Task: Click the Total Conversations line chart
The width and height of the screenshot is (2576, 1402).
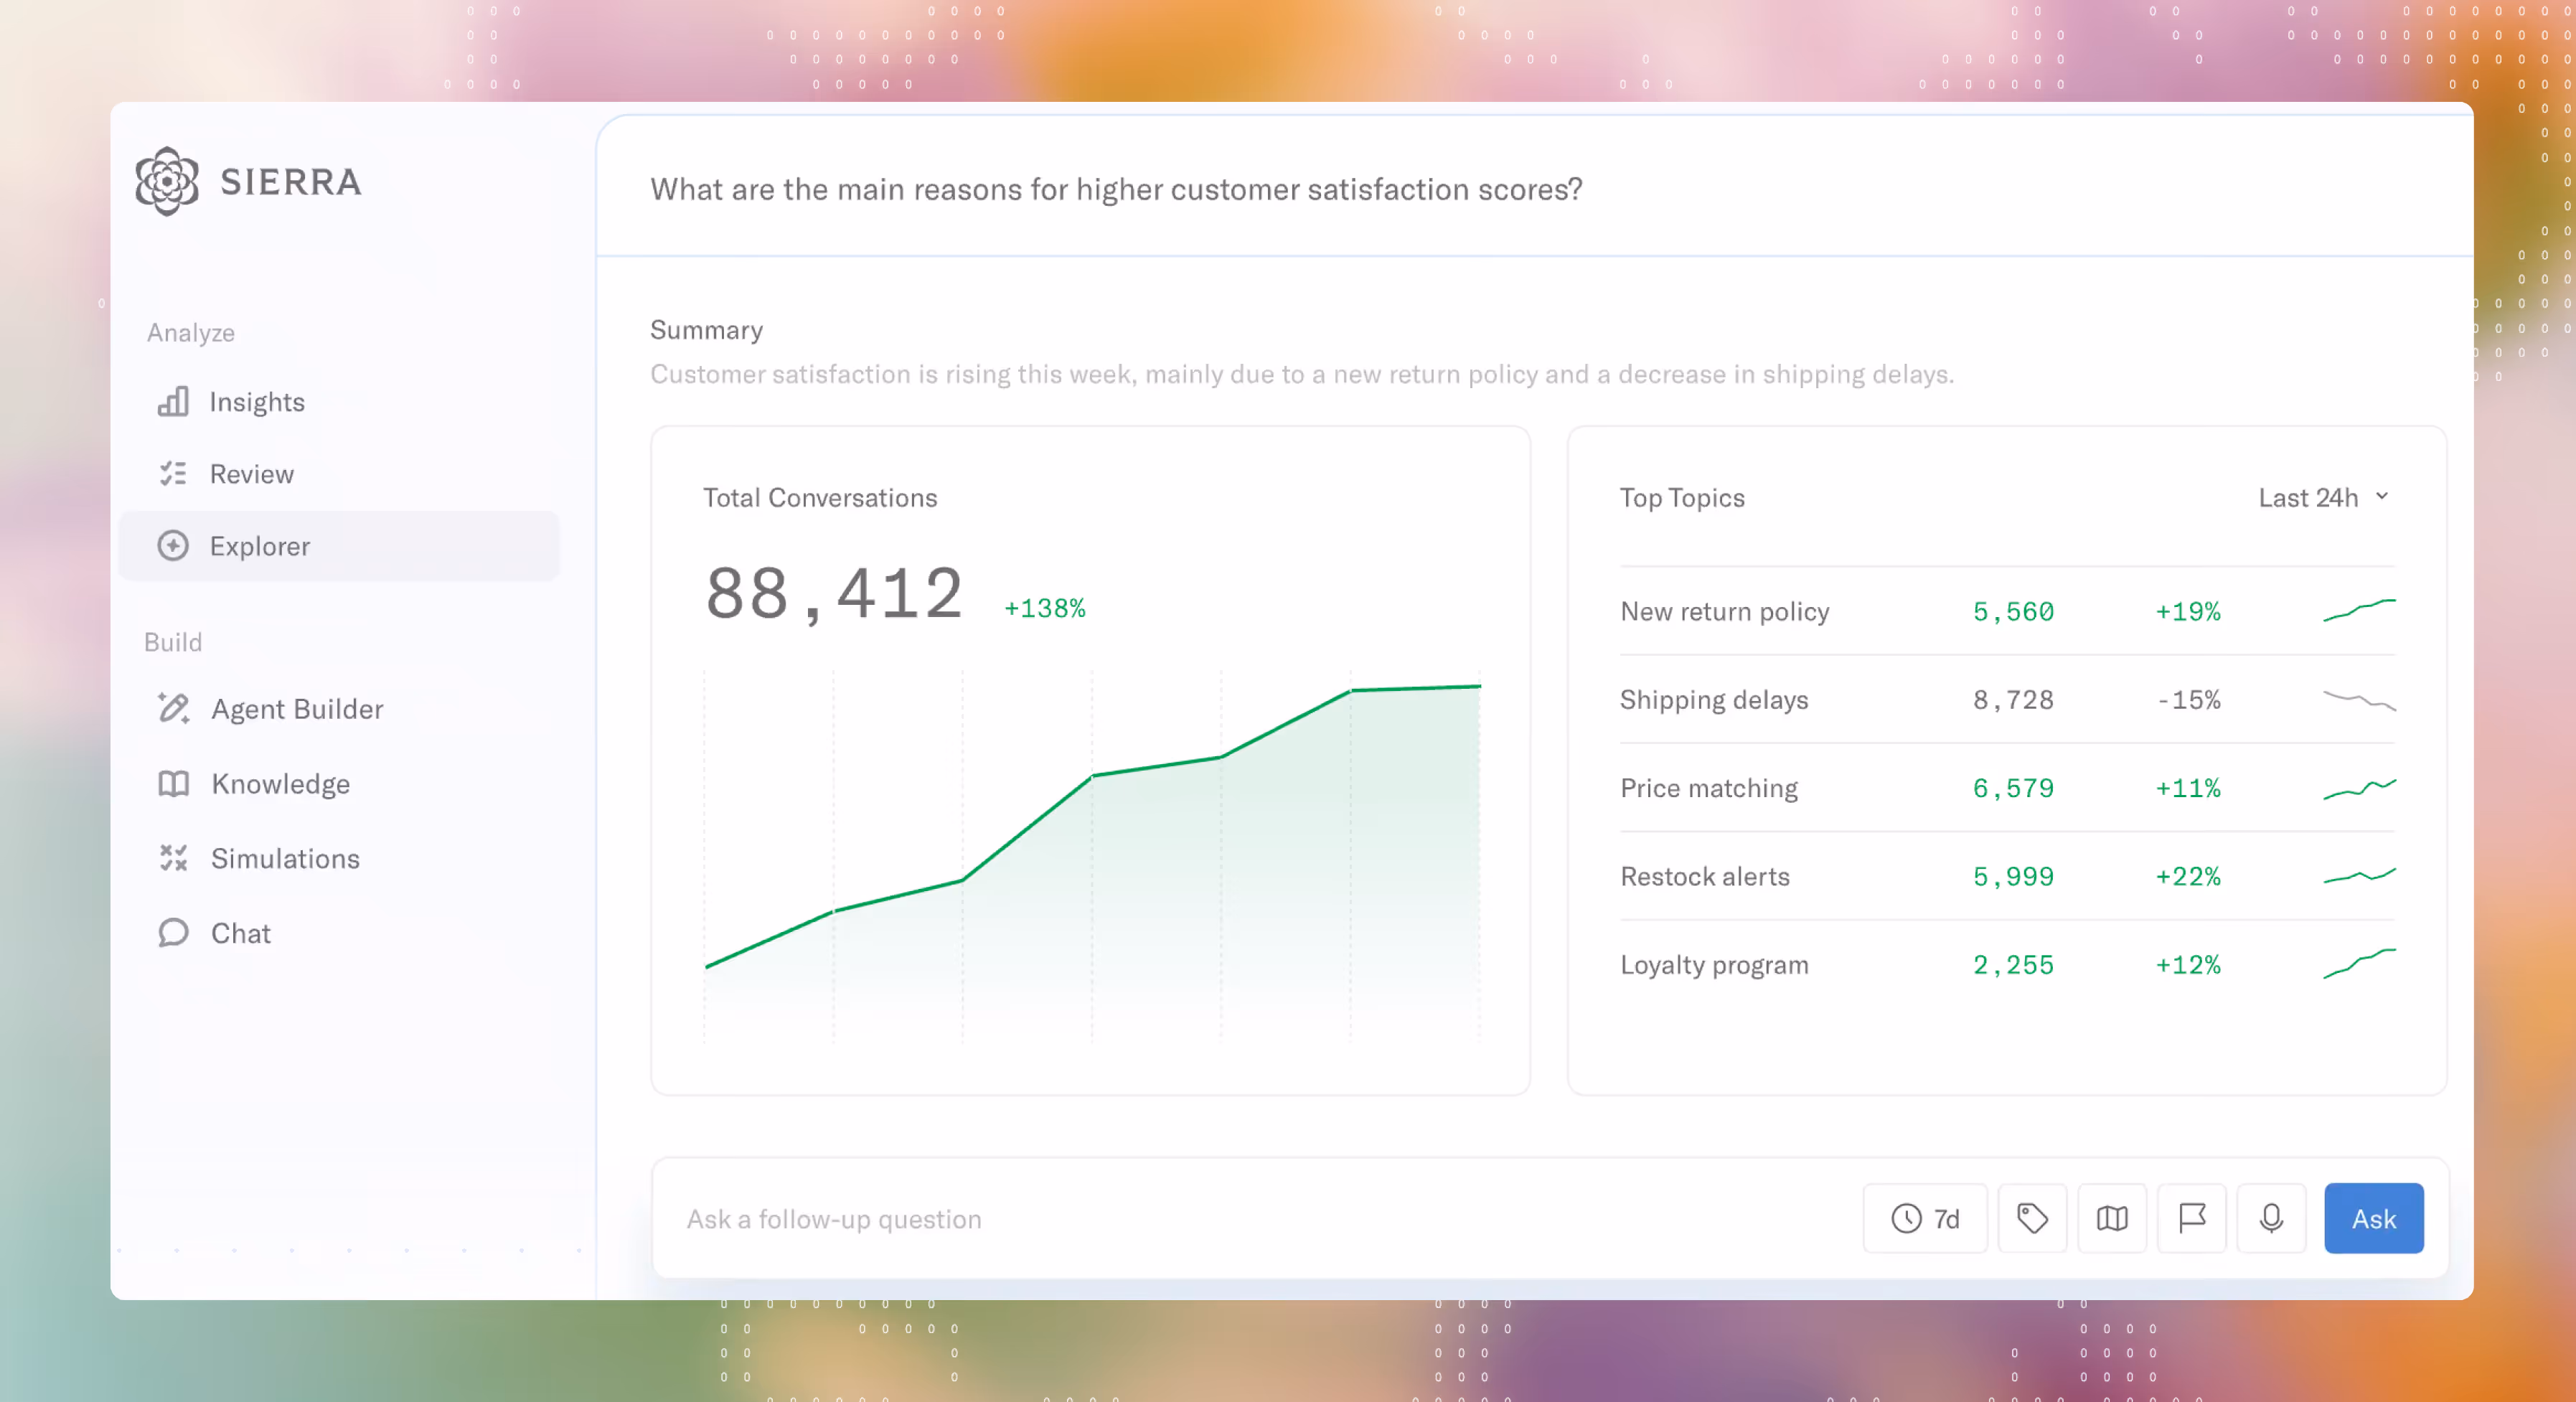Action: 1092,857
